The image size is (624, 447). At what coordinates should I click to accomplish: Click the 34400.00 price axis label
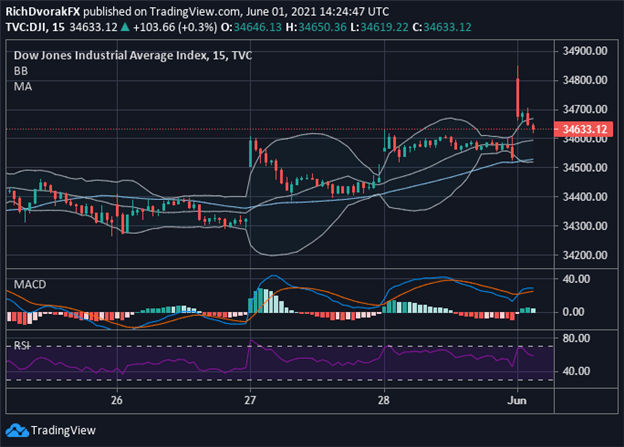pos(585,197)
